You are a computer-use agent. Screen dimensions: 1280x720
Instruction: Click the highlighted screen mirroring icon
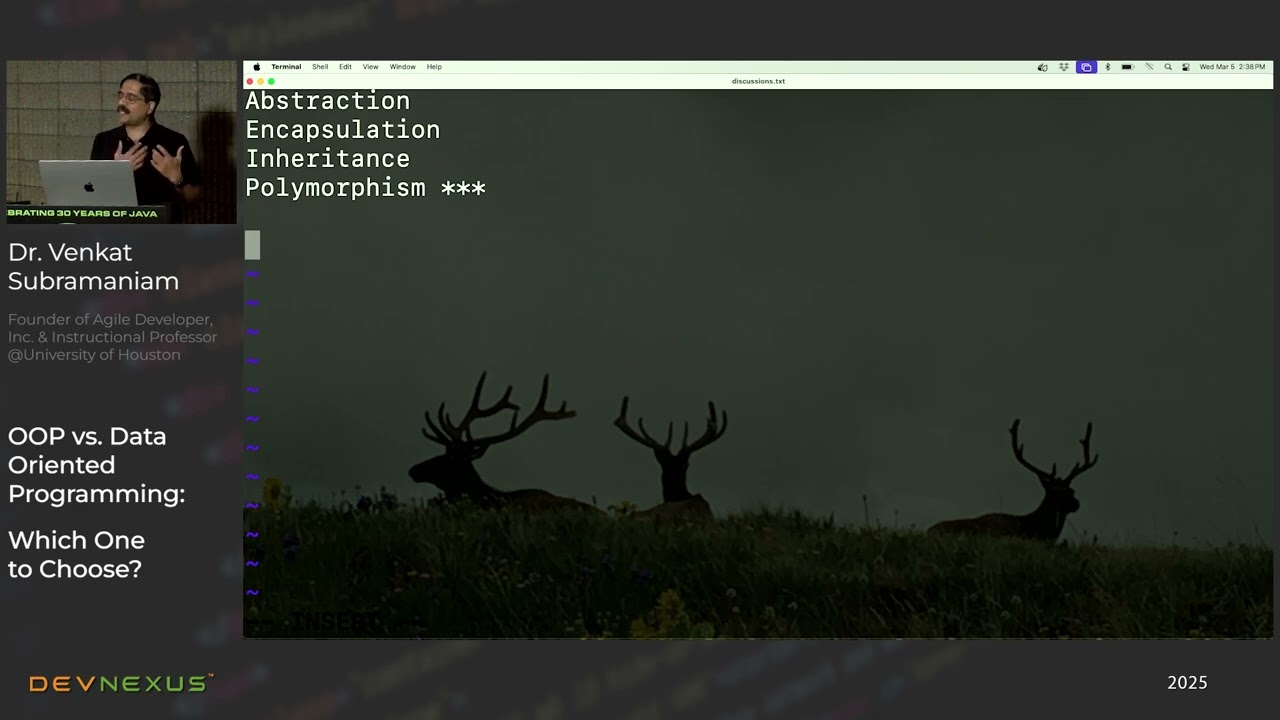coord(1086,67)
